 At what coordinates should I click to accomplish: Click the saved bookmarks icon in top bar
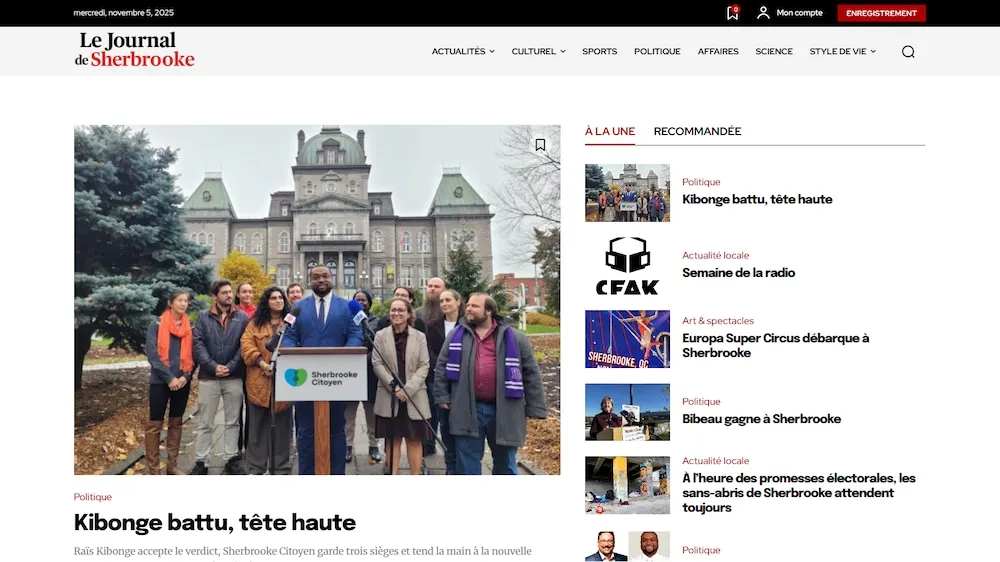pyautogui.click(x=732, y=13)
